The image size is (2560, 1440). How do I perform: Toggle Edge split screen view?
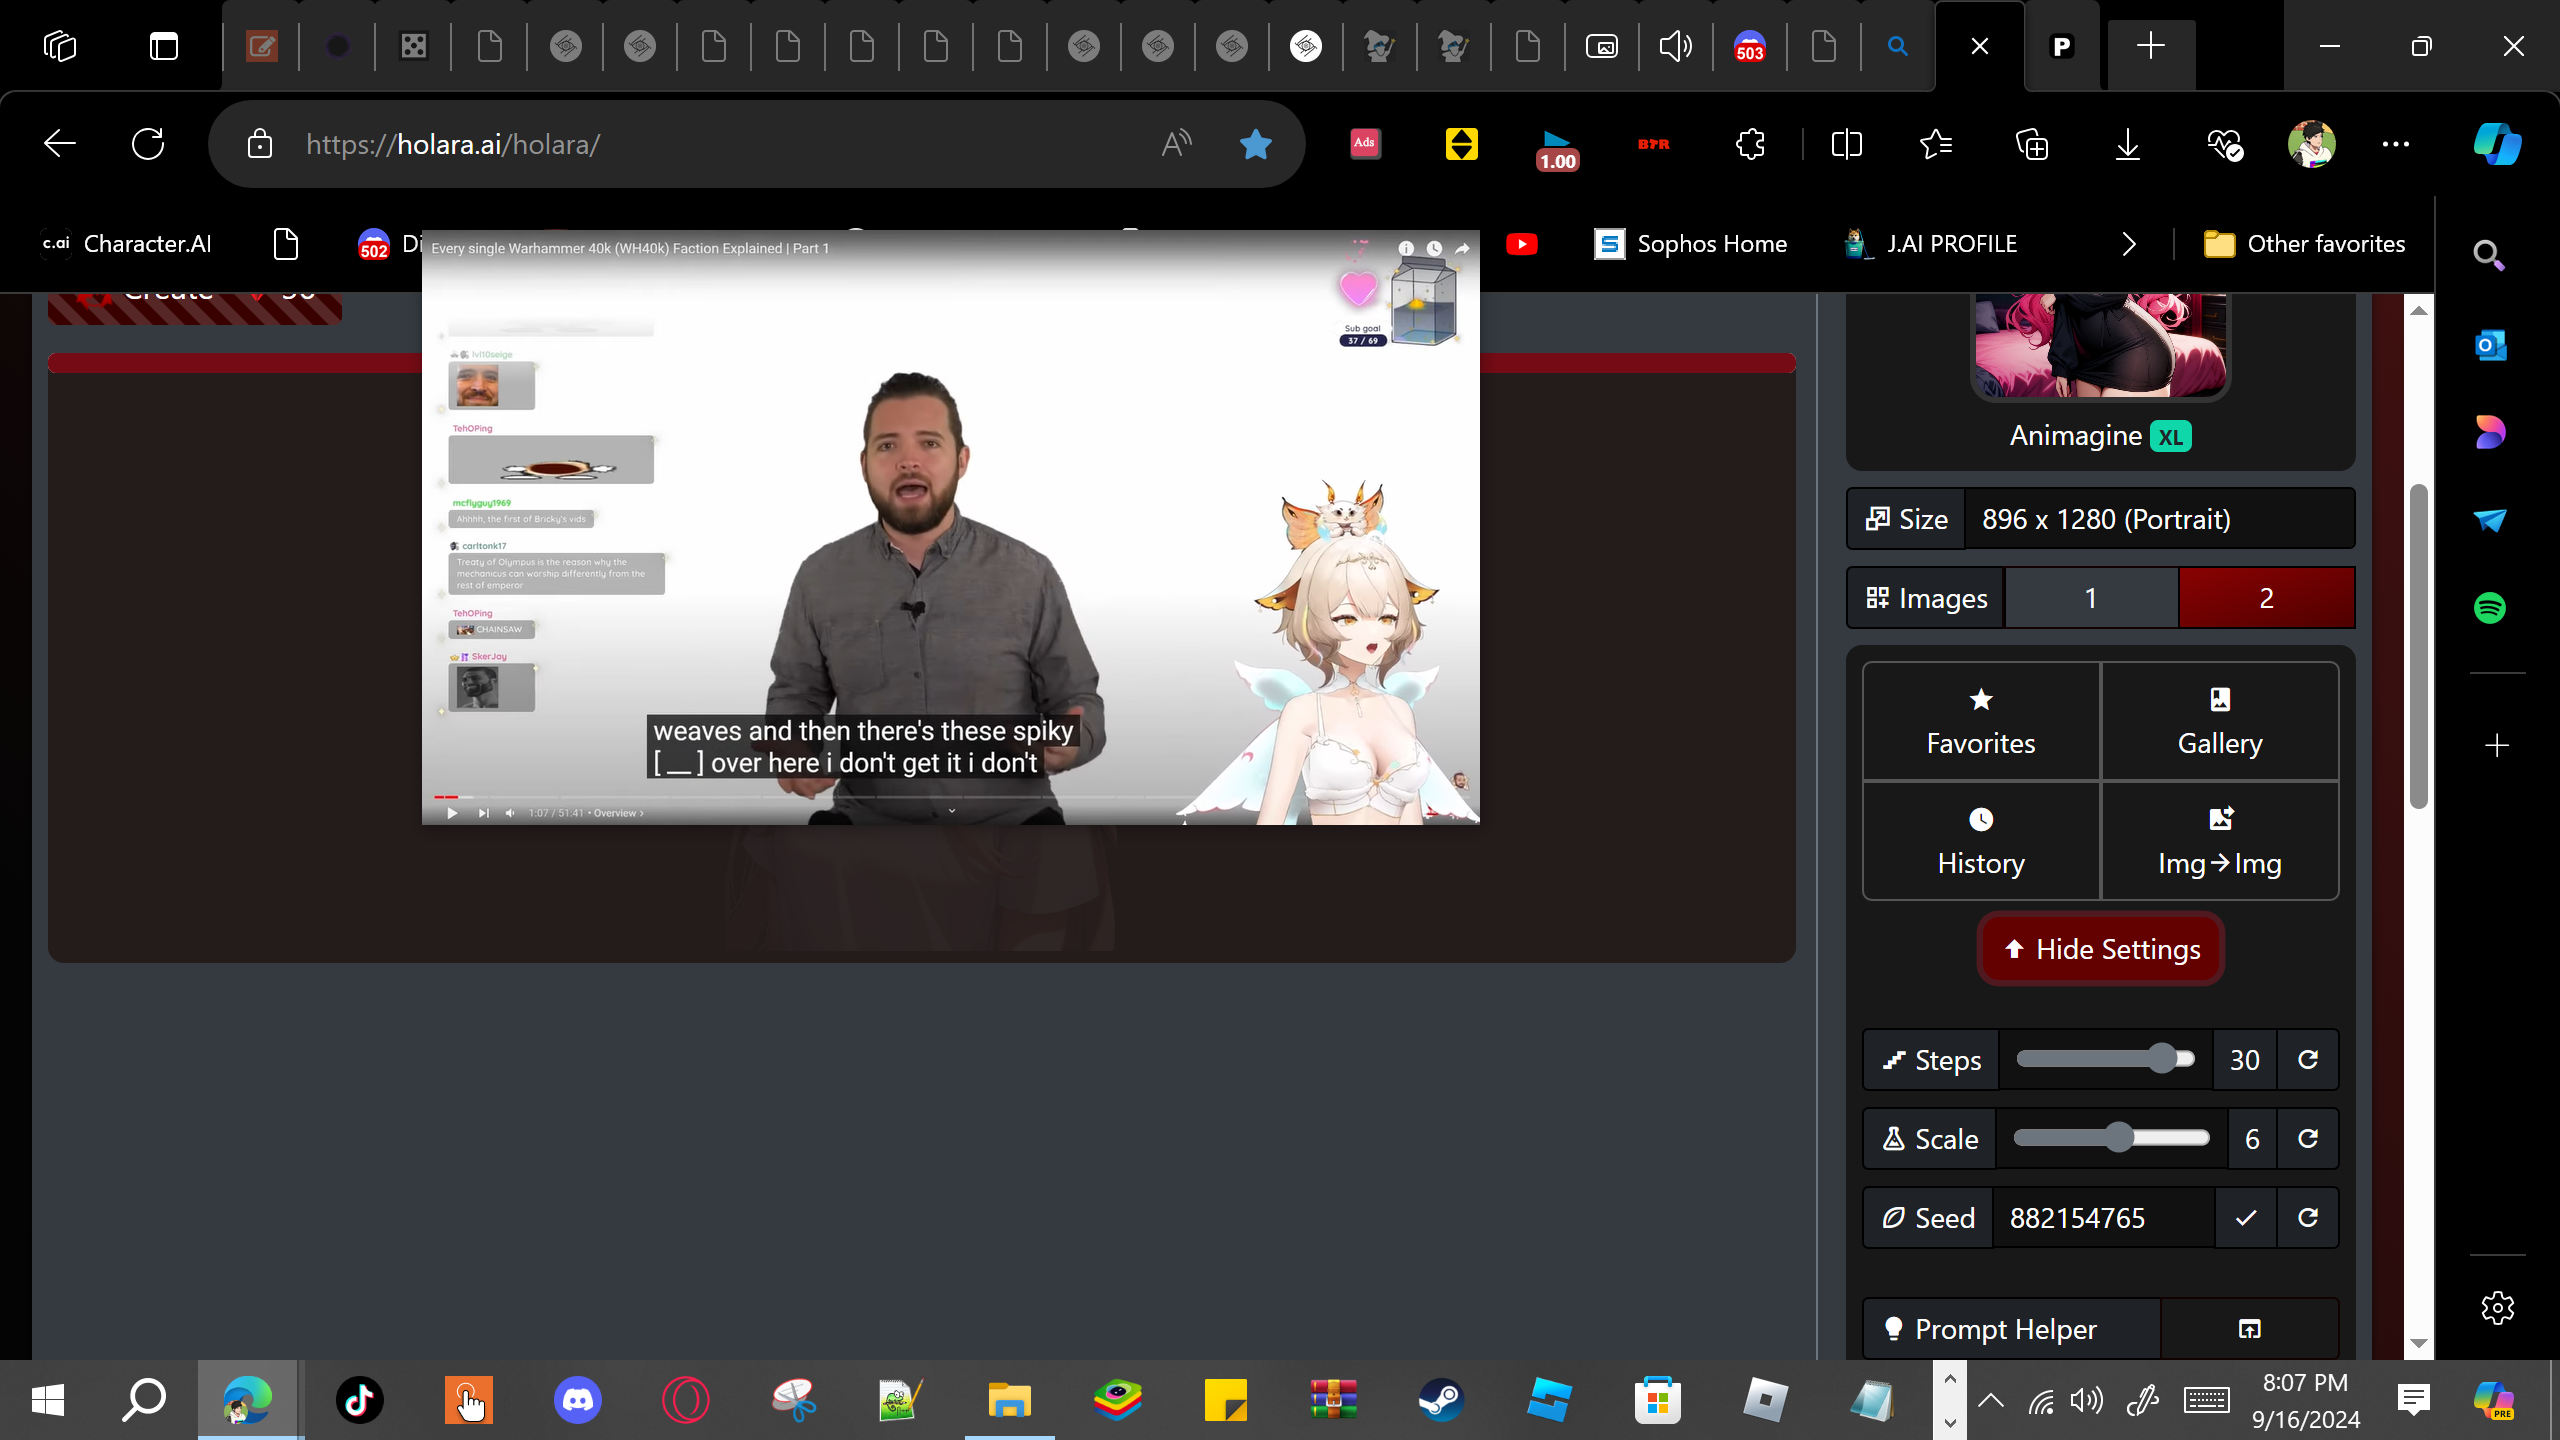click(x=1846, y=144)
